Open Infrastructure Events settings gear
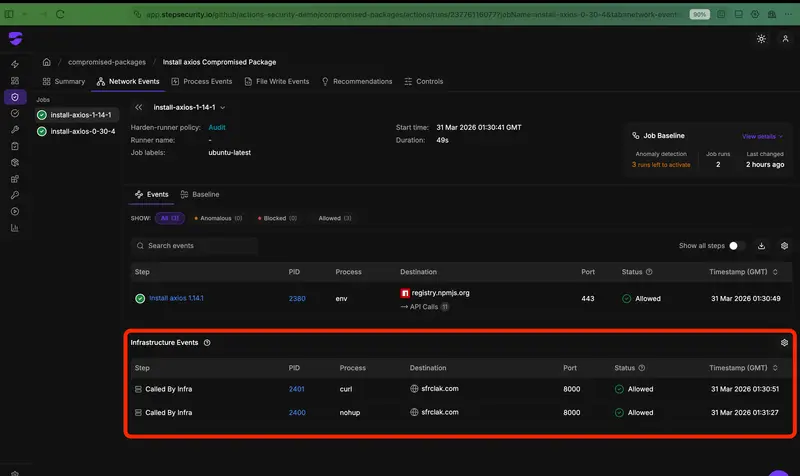Image resolution: width=800 pixels, height=476 pixels. click(784, 342)
